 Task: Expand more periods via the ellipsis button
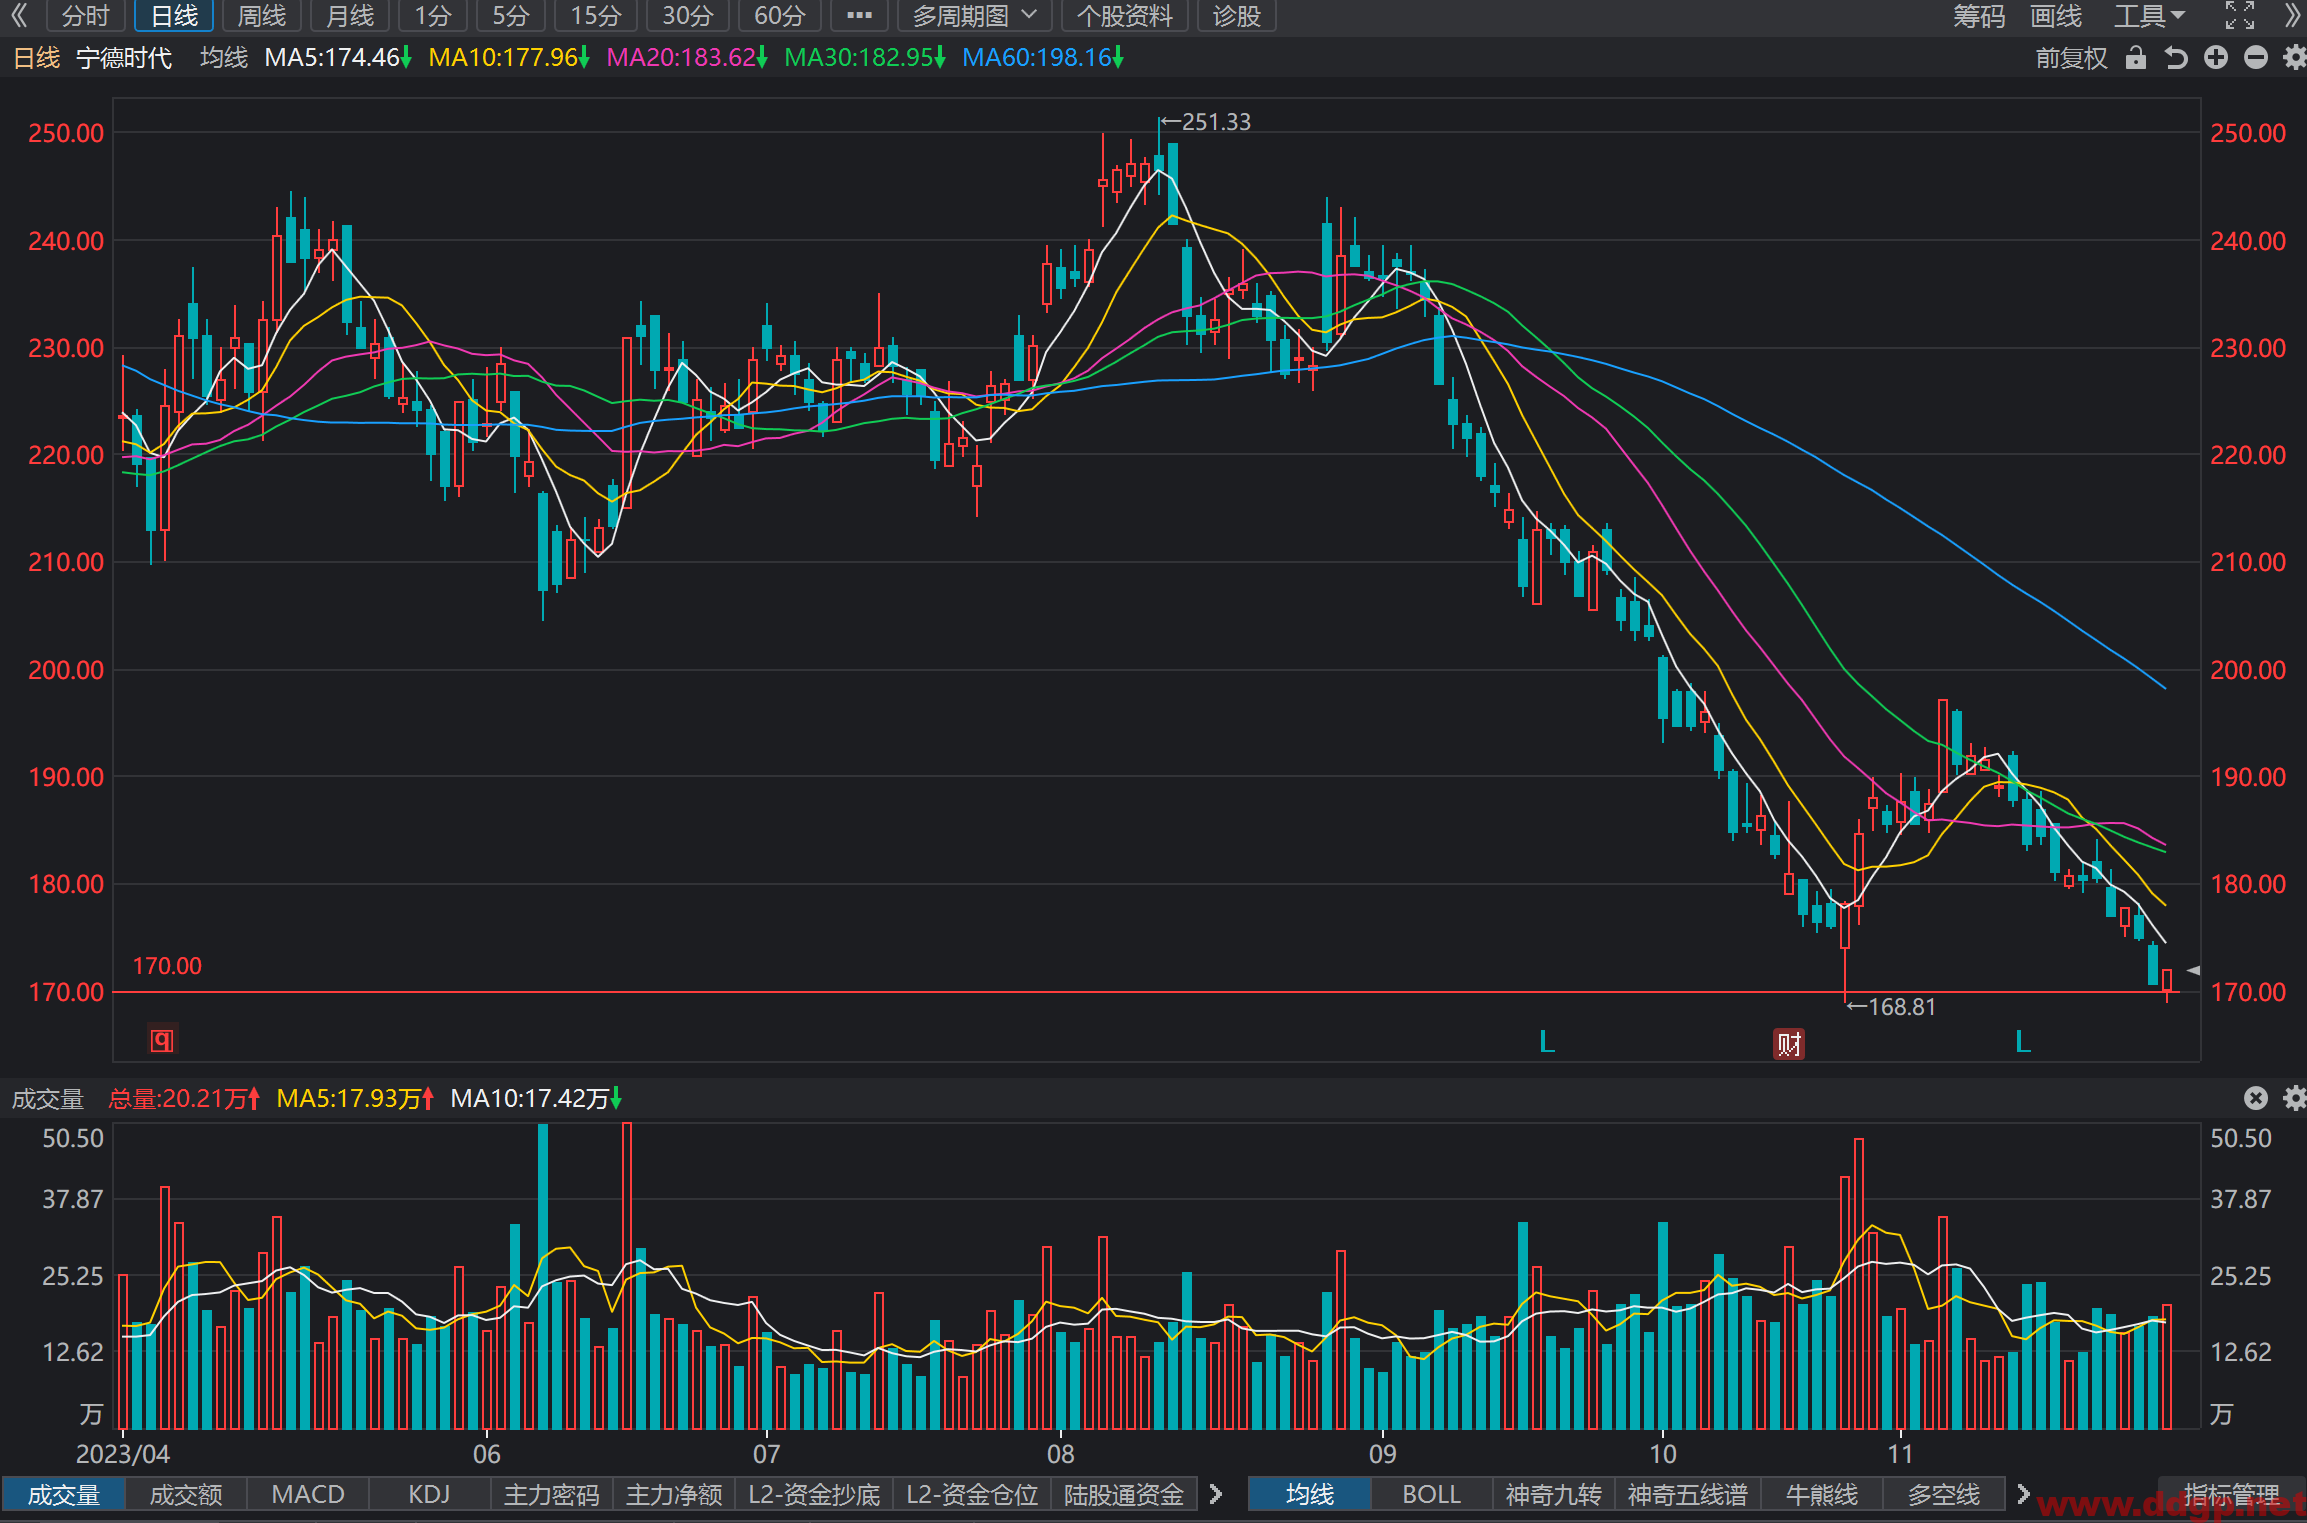(x=859, y=16)
